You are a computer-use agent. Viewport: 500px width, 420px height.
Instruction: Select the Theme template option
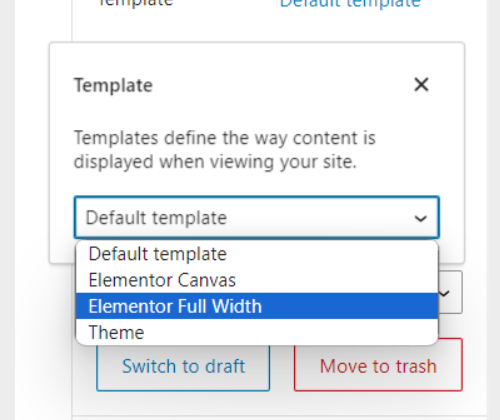(x=257, y=332)
